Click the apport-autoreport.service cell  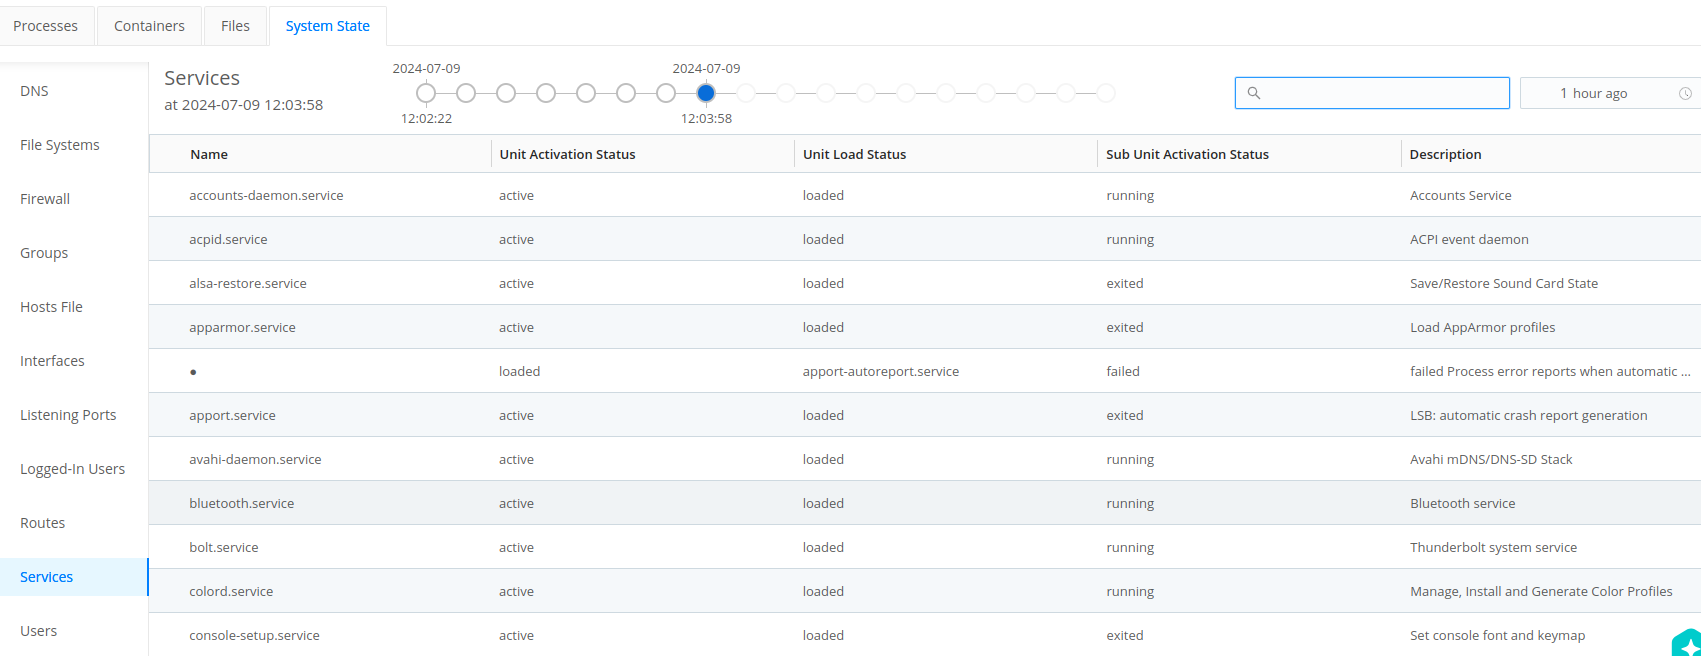click(x=880, y=371)
